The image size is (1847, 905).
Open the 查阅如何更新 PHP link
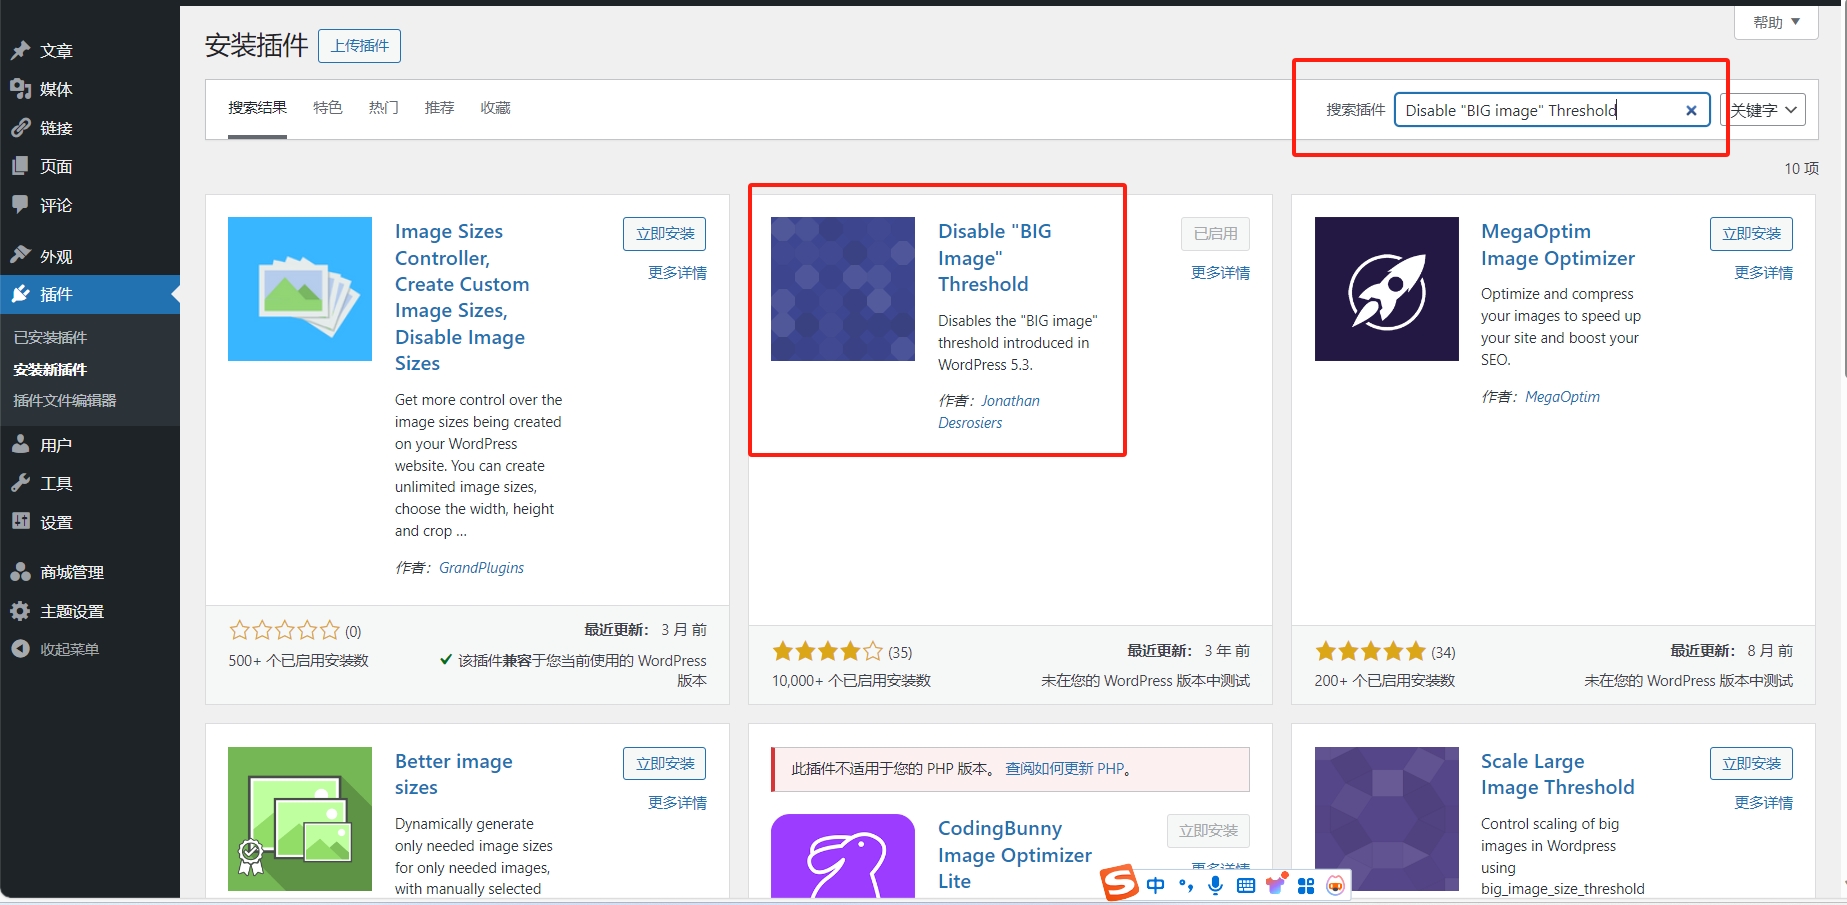click(x=1064, y=769)
